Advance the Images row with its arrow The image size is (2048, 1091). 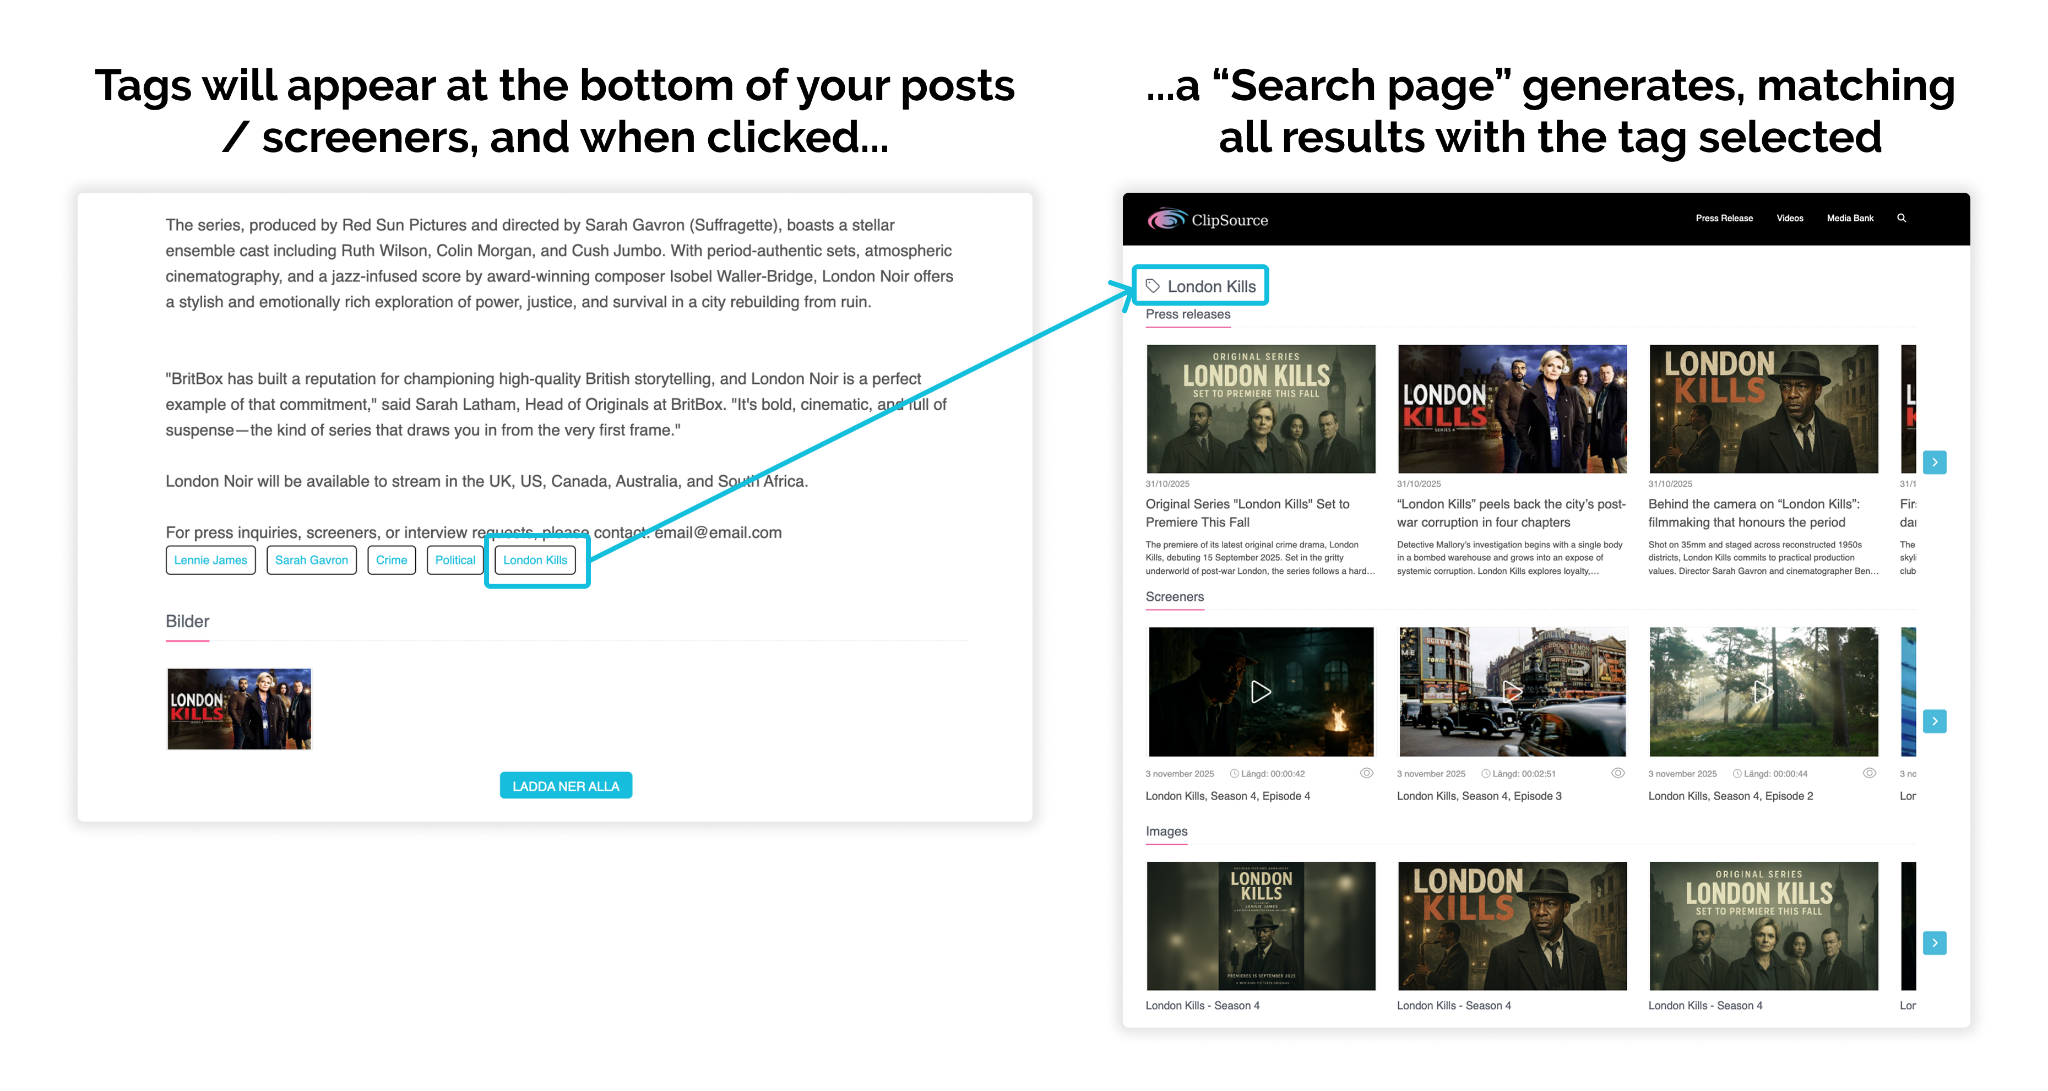click(1934, 942)
